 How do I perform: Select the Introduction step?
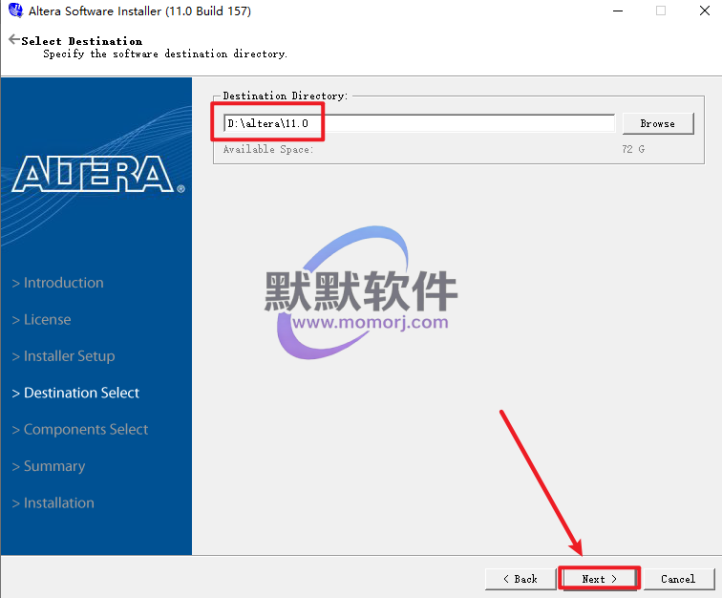pos(58,283)
